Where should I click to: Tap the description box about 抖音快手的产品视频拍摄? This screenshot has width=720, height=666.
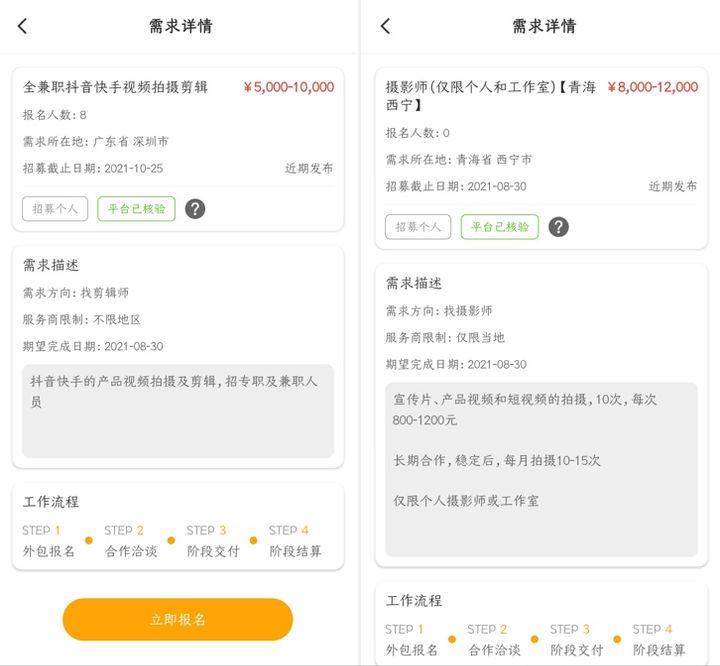[178, 411]
